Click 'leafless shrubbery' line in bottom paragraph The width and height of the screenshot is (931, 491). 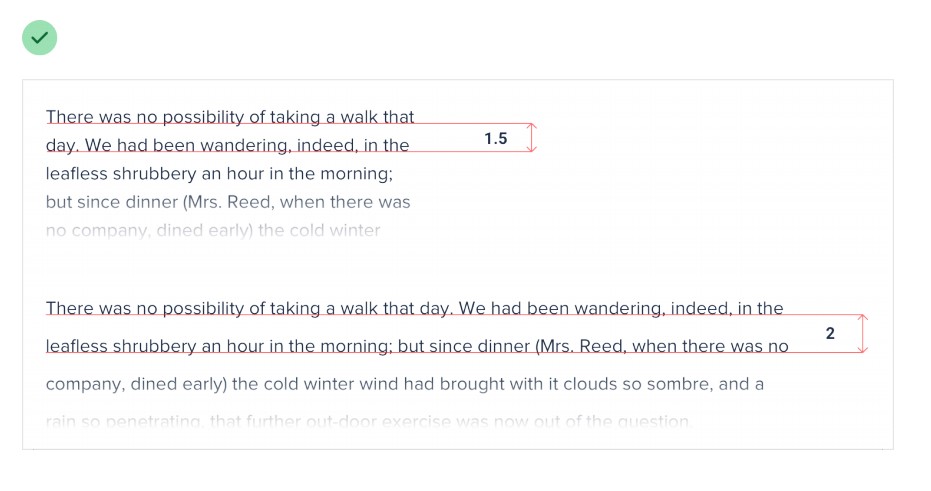pyautogui.click(x=417, y=346)
